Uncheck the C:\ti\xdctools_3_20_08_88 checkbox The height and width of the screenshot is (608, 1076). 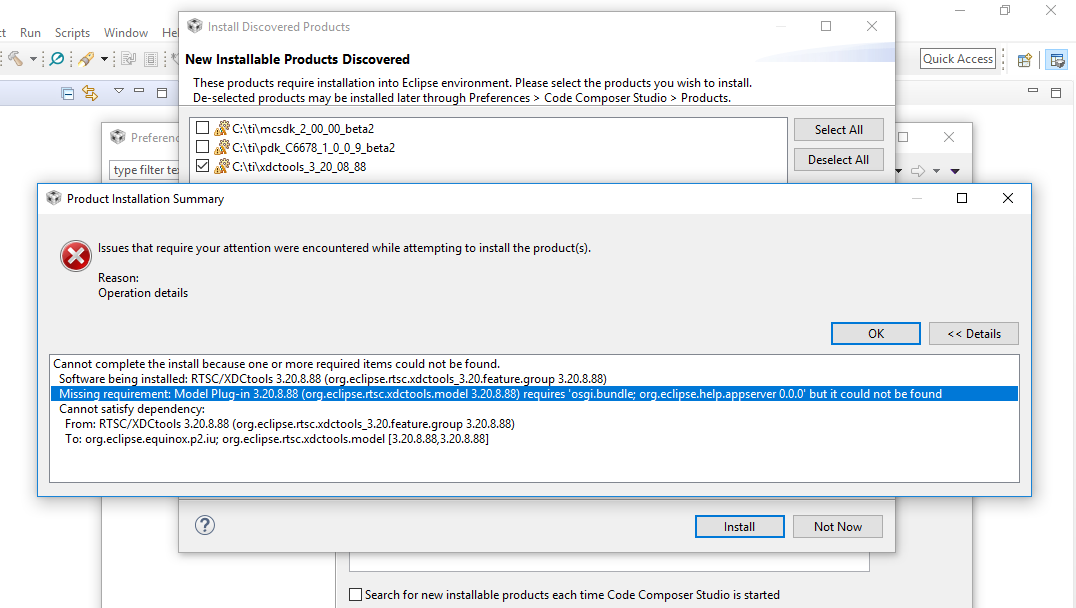202,166
